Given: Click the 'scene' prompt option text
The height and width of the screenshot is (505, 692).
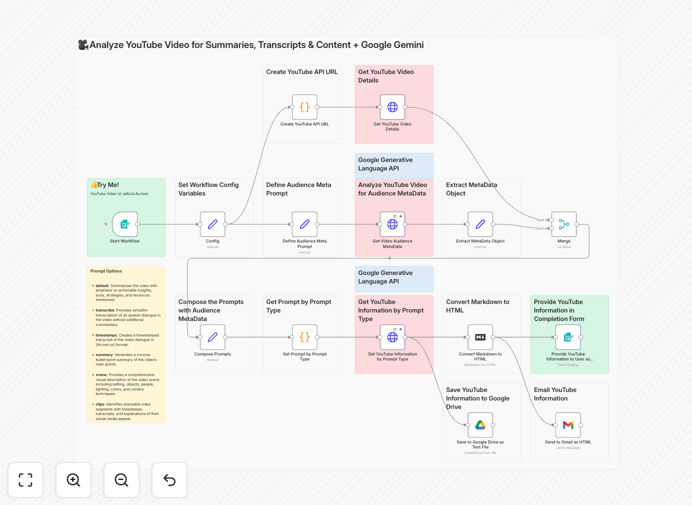Looking at the screenshot, I should [x=128, y=384].
